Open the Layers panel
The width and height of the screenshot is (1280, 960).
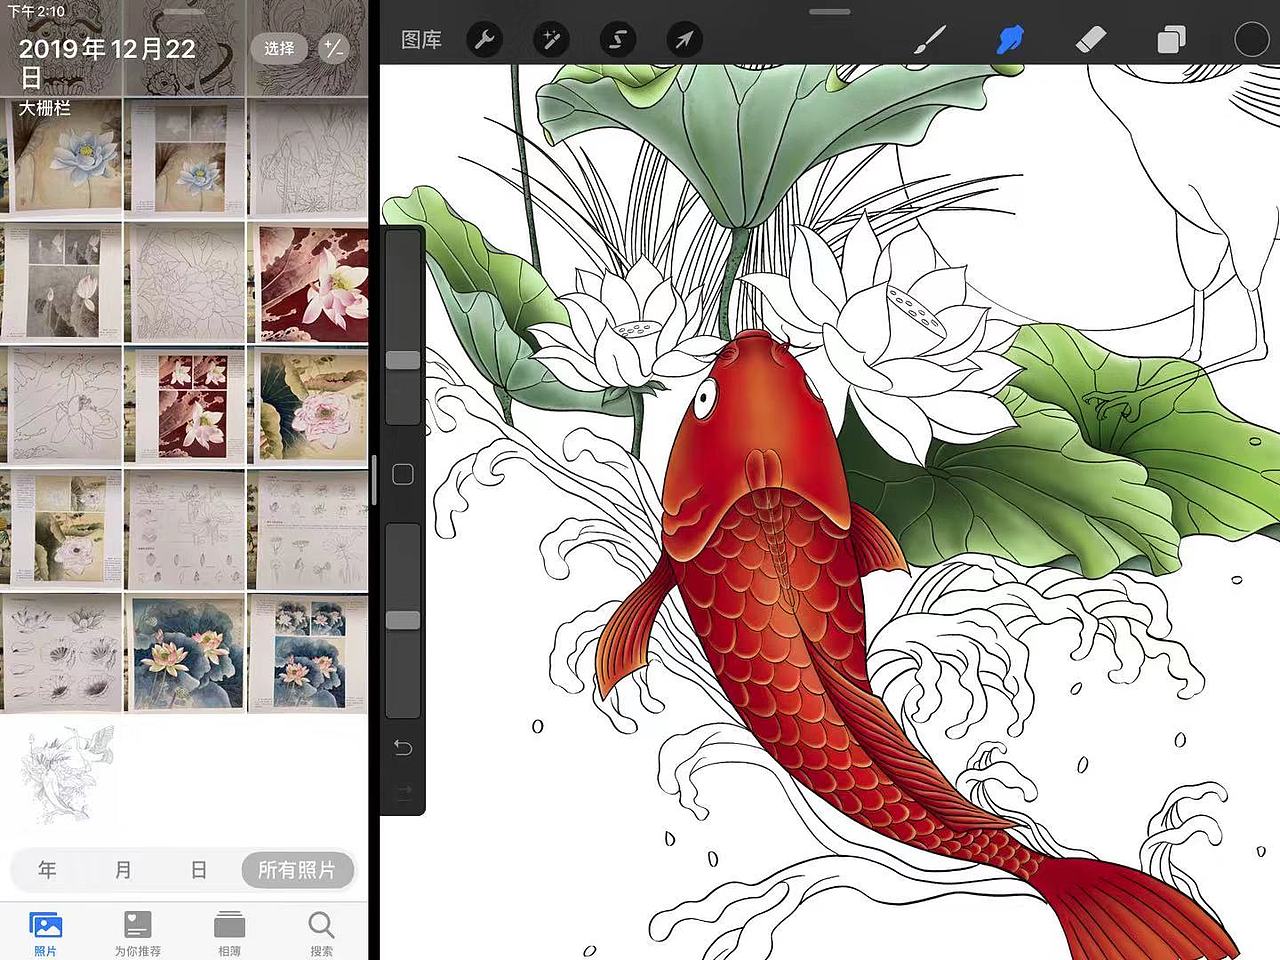point(1171,40)
